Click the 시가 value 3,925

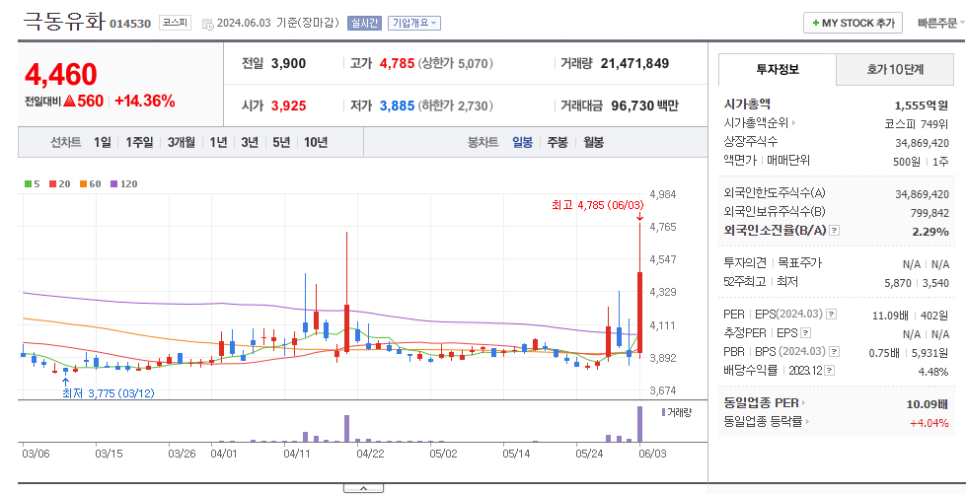(x=289, y=106)
